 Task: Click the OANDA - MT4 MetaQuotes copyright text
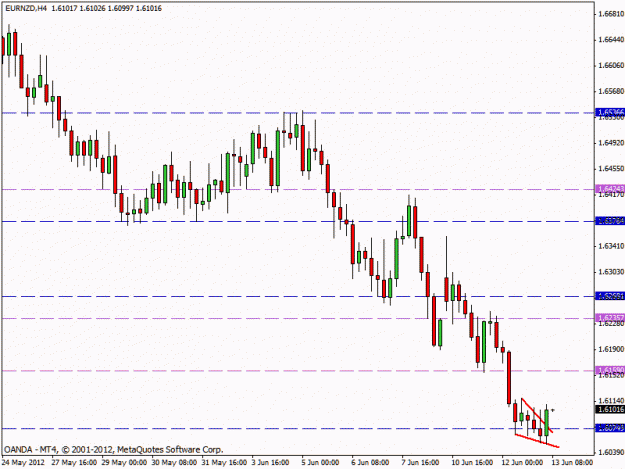tap(114, 449)
